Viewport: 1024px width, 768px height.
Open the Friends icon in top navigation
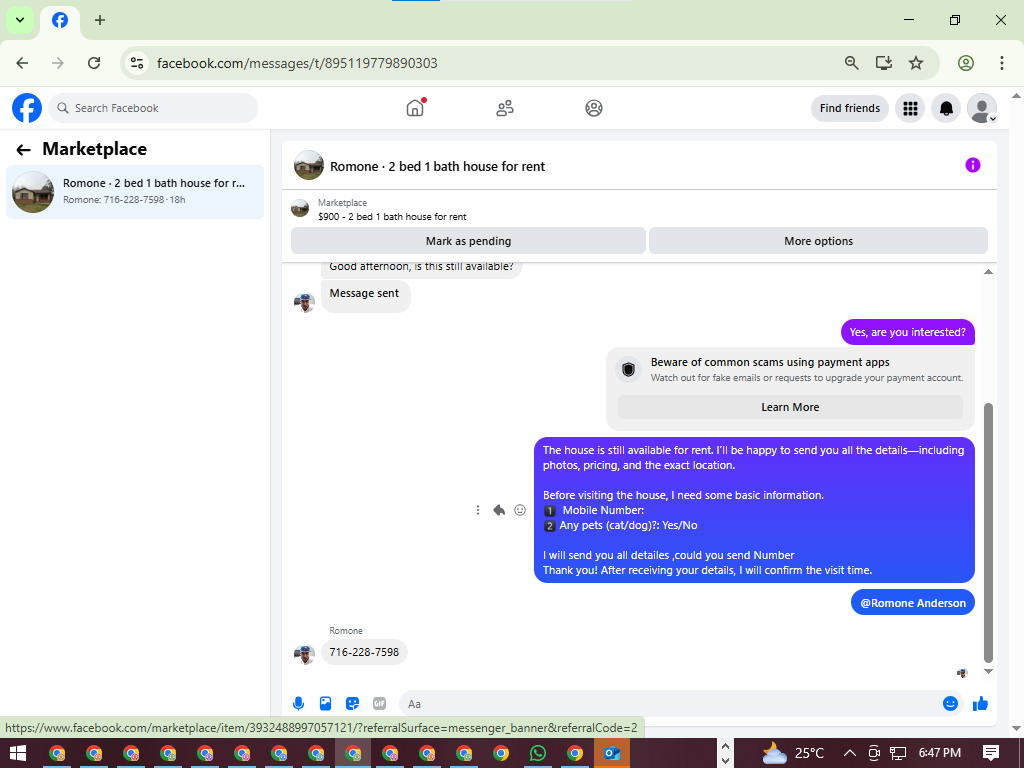tap(505, 108)
